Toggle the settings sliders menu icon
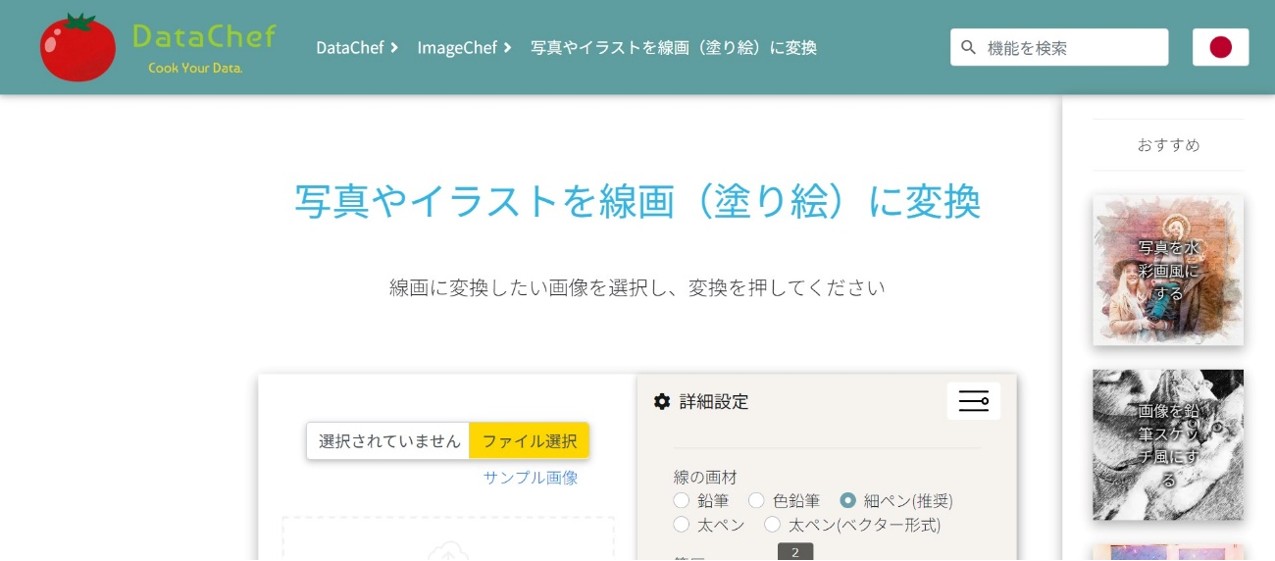 pyautogui.click(x=973, y=401)
